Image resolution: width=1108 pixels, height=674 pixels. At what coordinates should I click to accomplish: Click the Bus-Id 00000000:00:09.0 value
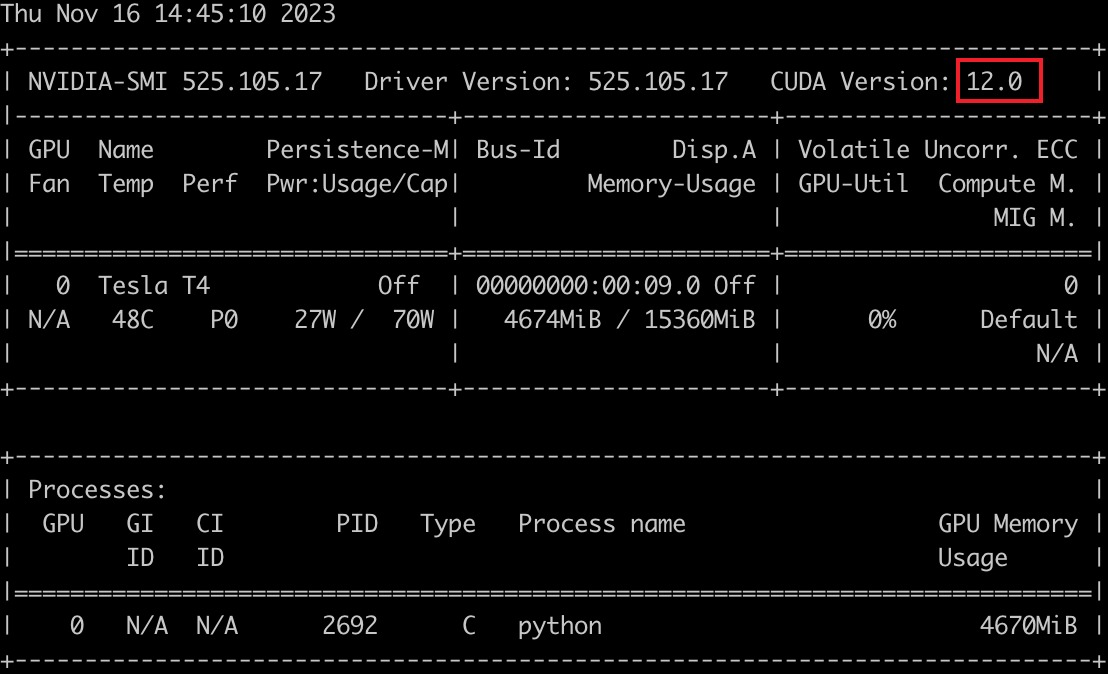coord(588,286)
